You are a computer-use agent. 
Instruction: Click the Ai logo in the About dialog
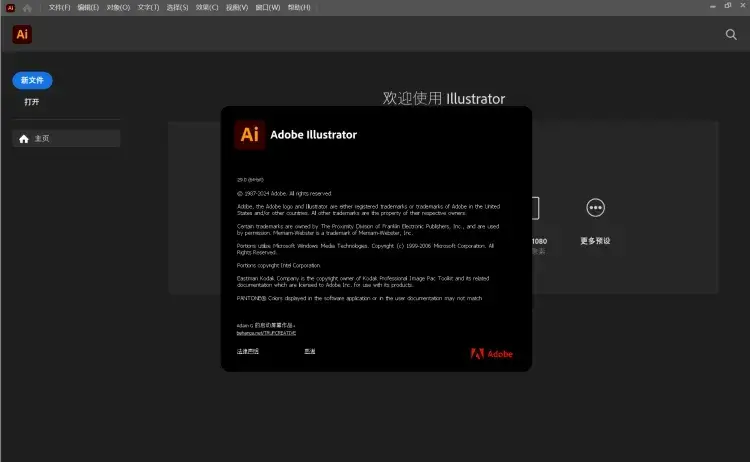click(249, 134)
